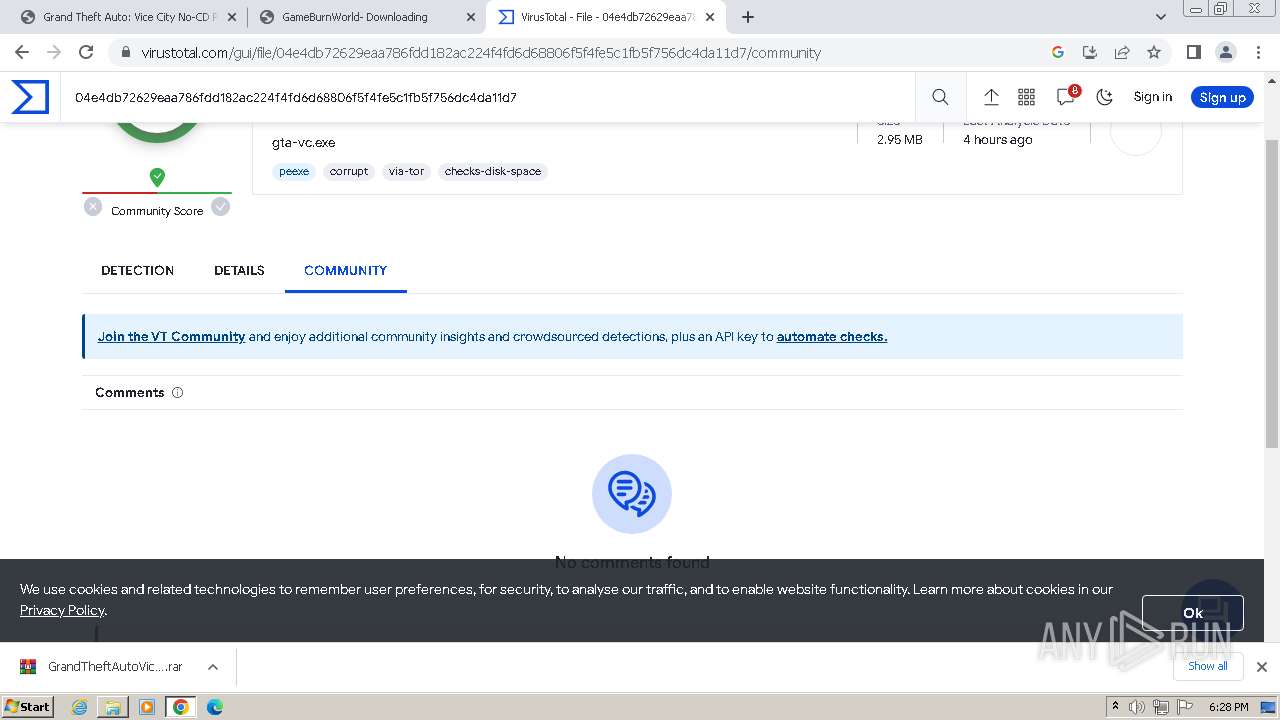Click the corrupt tag
1280x720 pixels.
[349, 171]
